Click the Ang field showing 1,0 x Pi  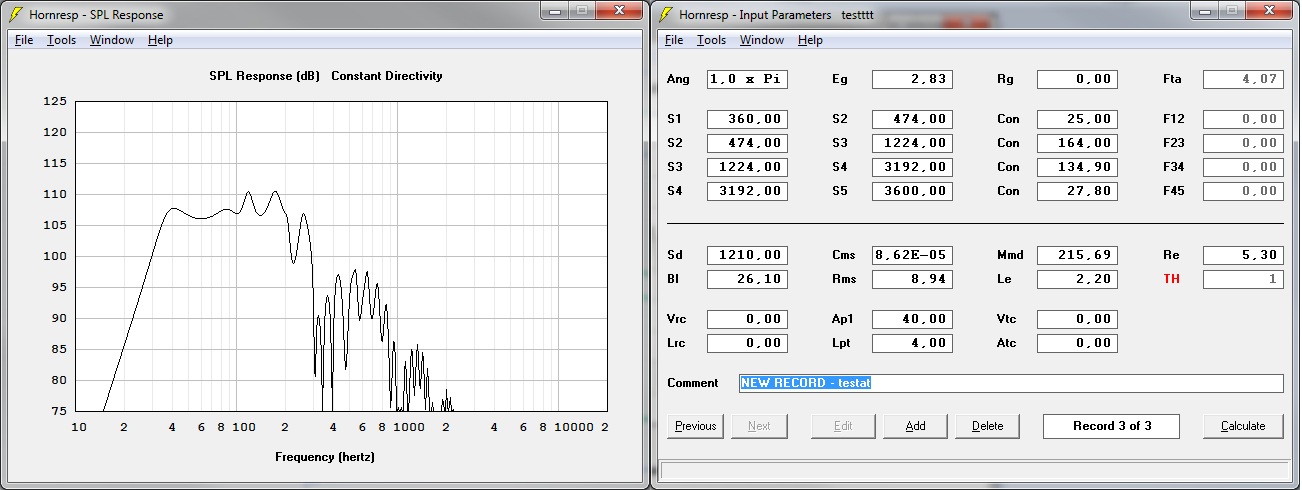(x=747, y=79)
